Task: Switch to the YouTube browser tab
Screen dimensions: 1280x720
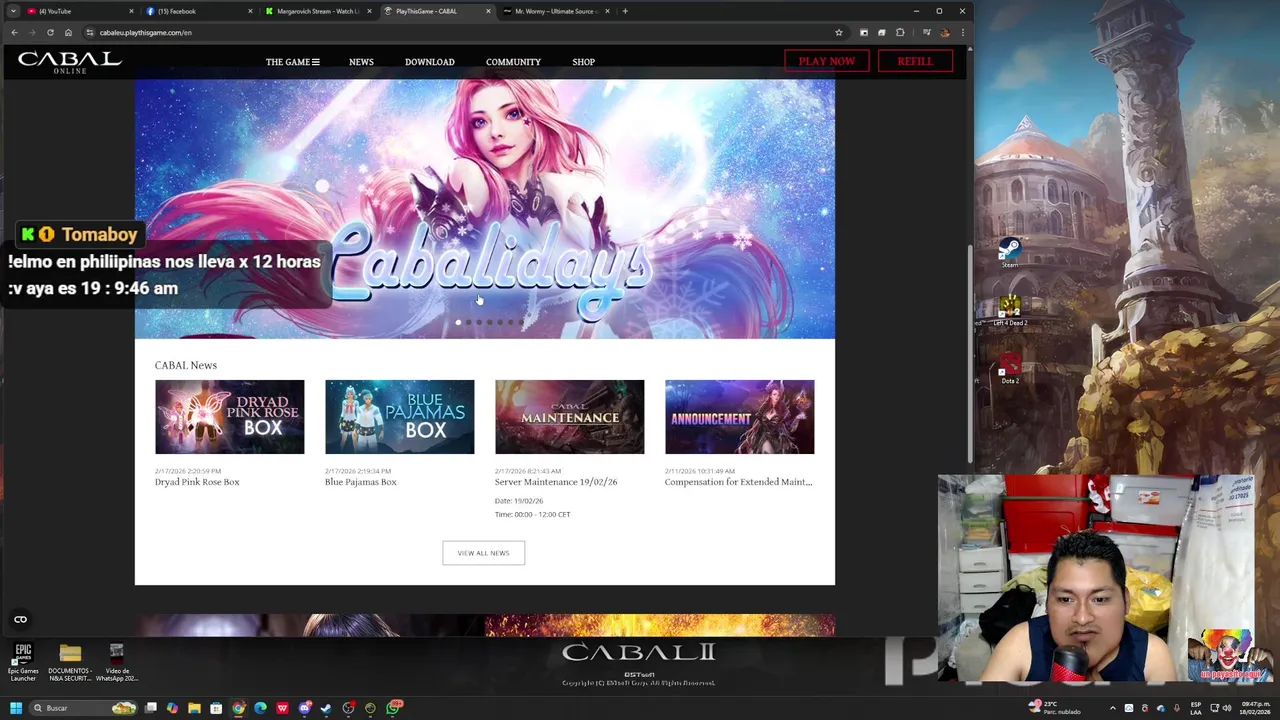Action: pyautogui.click(x=79, y=11)
